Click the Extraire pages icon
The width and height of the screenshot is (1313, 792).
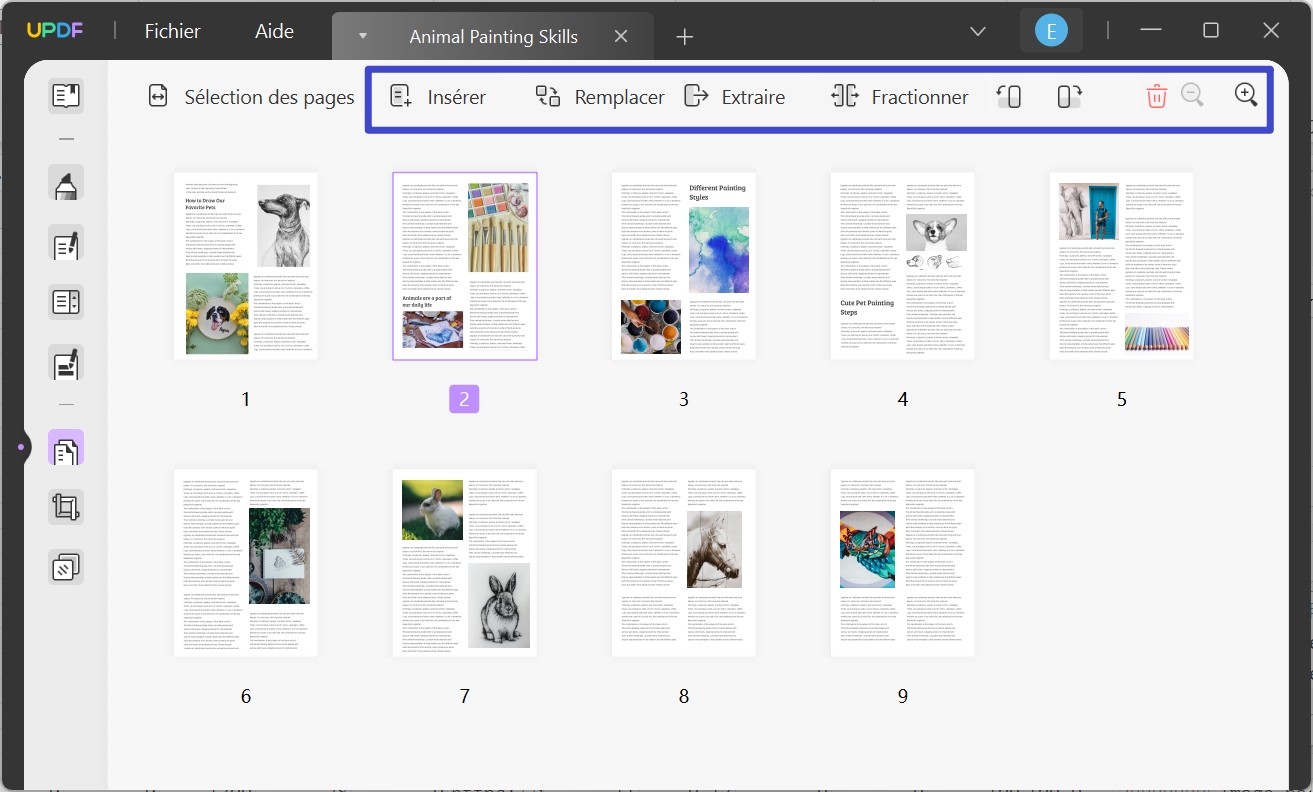pyautogui.click(x=736, y=96)
